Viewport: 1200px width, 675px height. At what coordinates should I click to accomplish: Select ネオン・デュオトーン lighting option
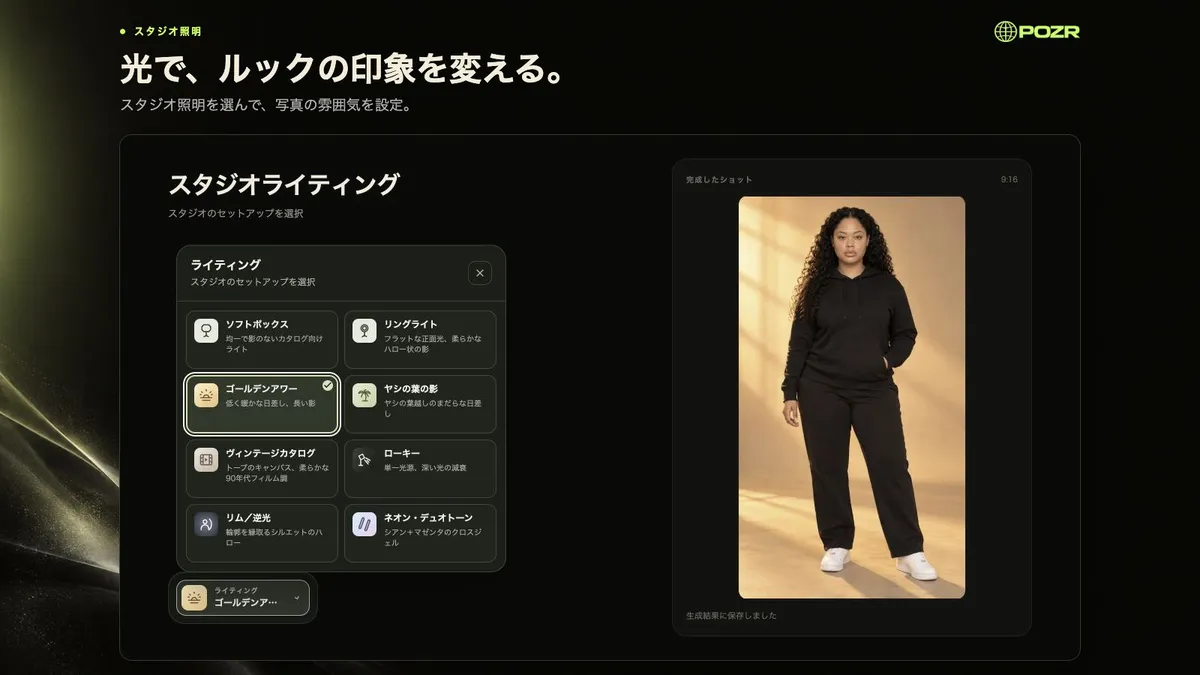coord(420,533)
